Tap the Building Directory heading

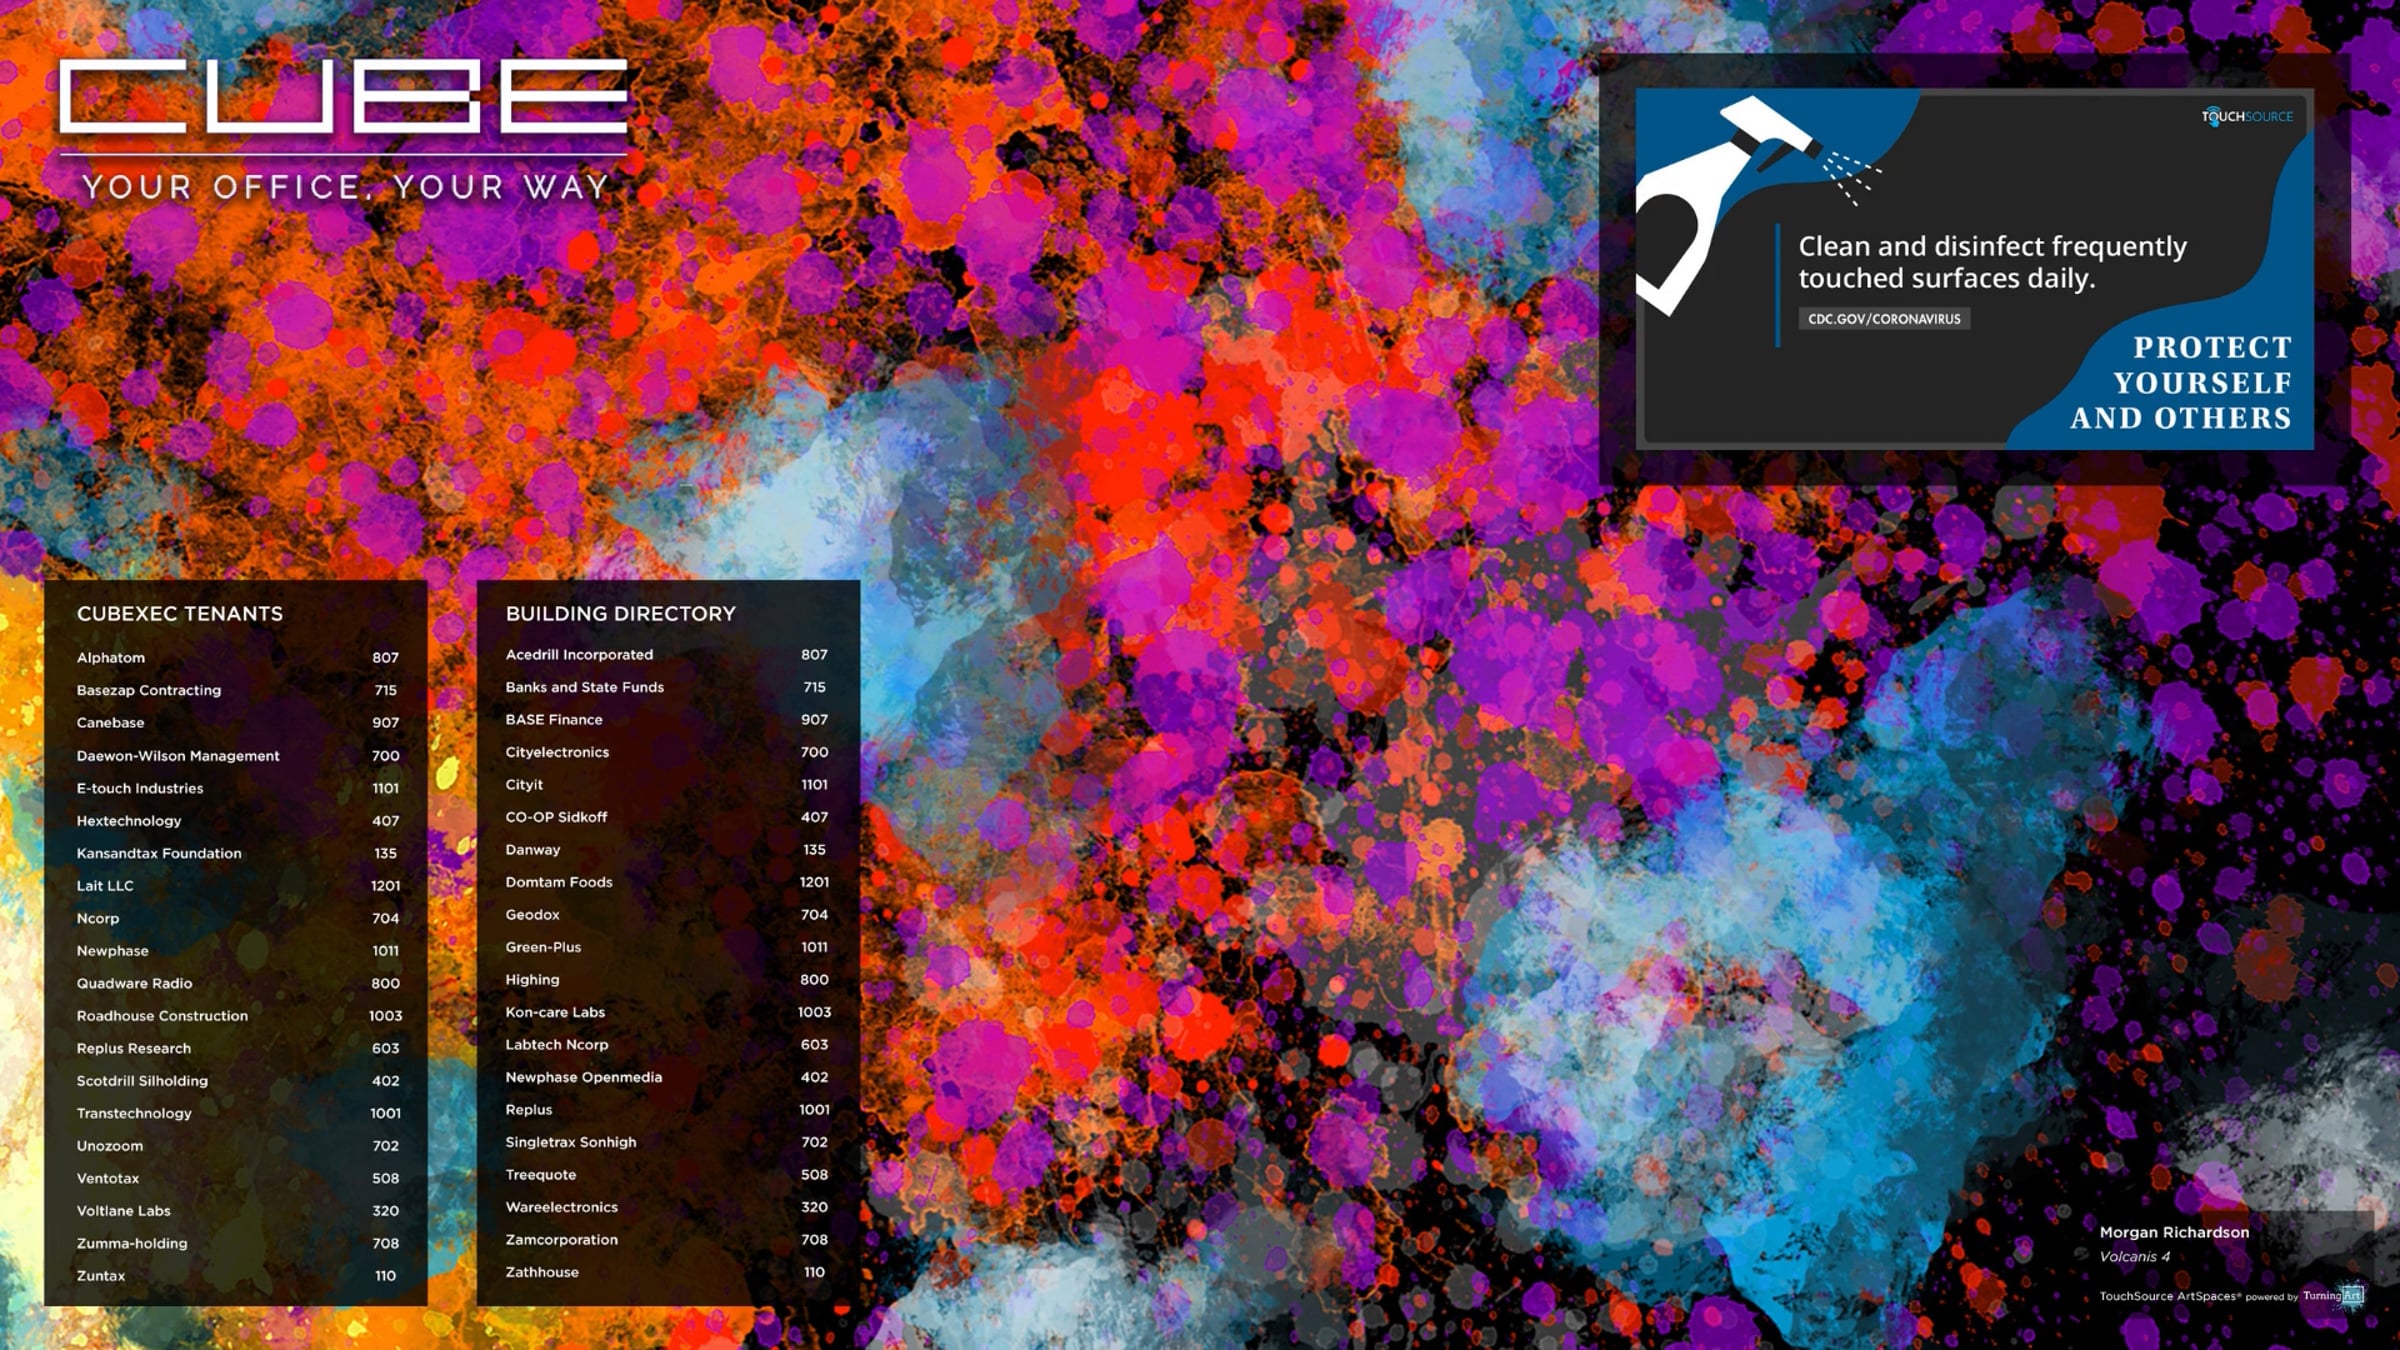pos(620,614)
